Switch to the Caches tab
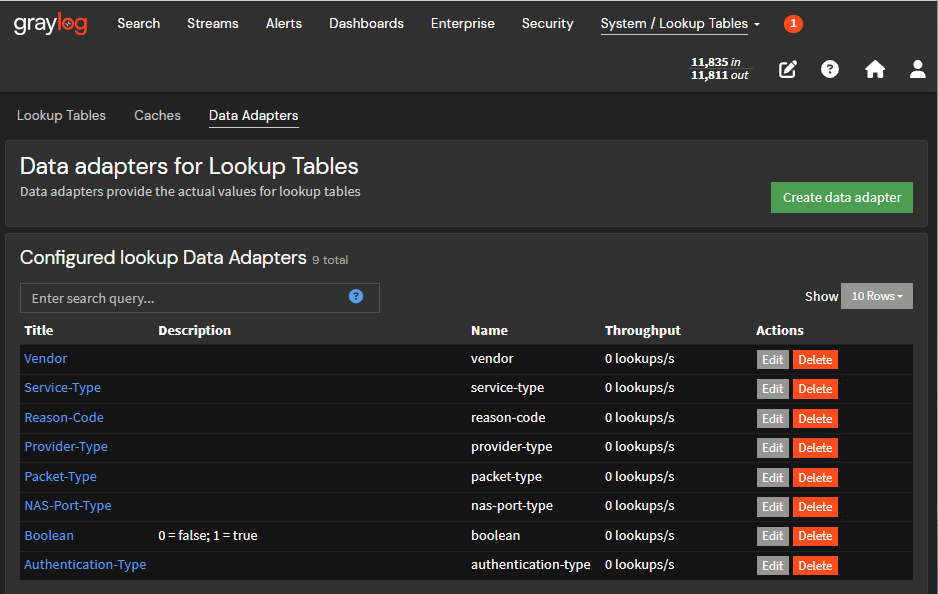This screenshot has height=594, width=938. click(x=157, y=115)
